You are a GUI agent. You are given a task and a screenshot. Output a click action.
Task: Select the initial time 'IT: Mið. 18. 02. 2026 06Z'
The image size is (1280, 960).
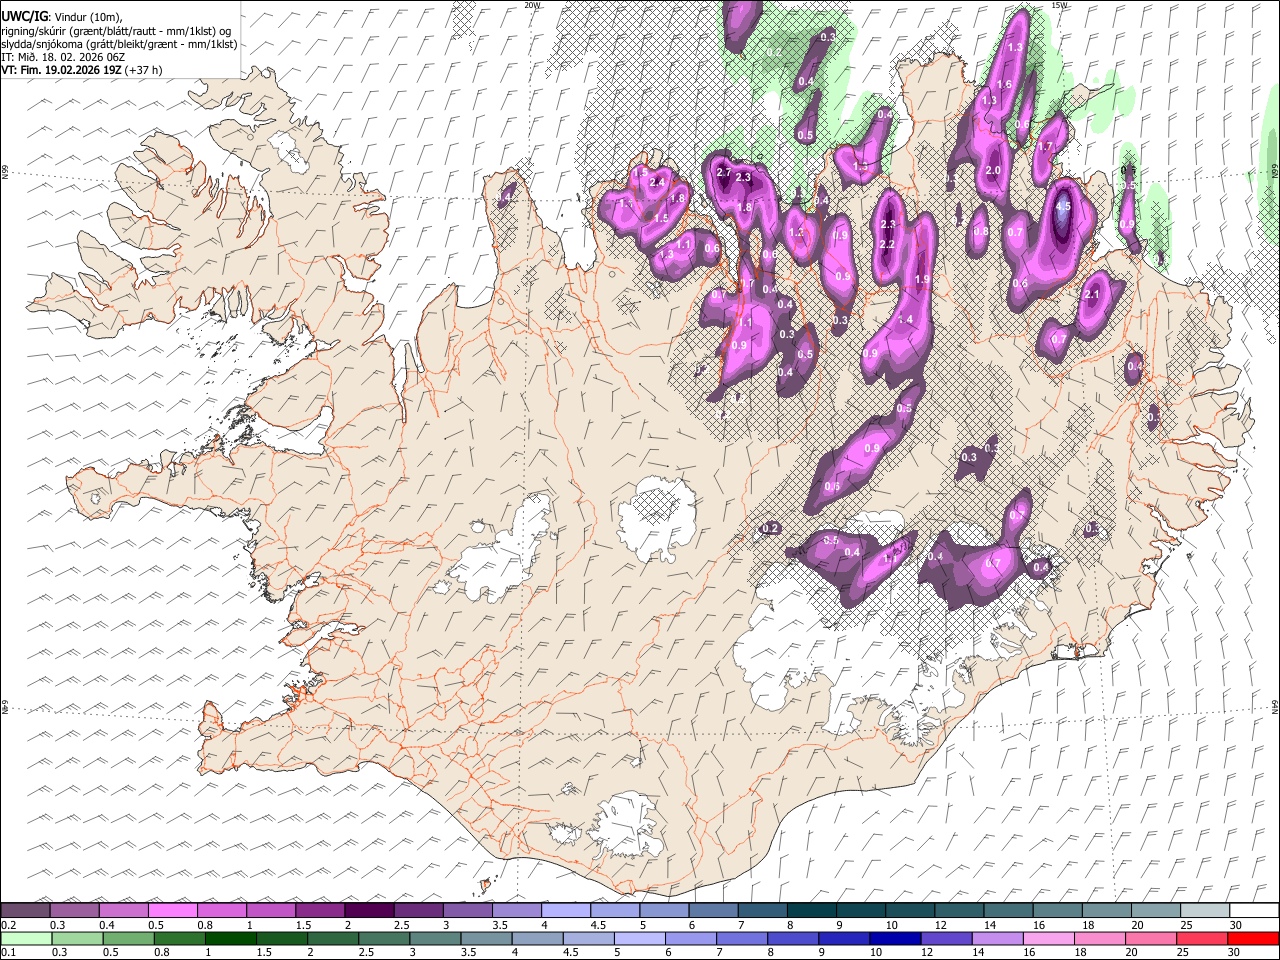point(63,57)
